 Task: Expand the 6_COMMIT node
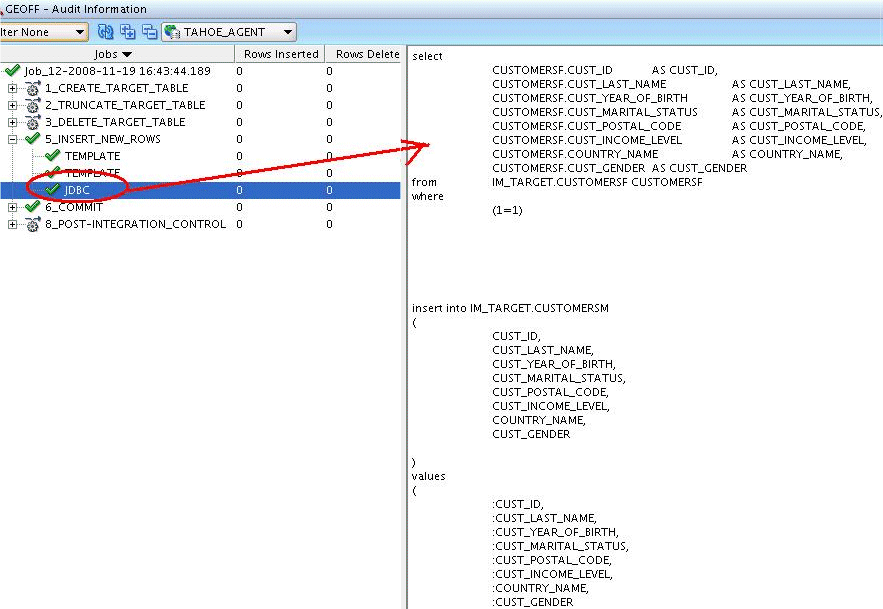tap(12, 207)
